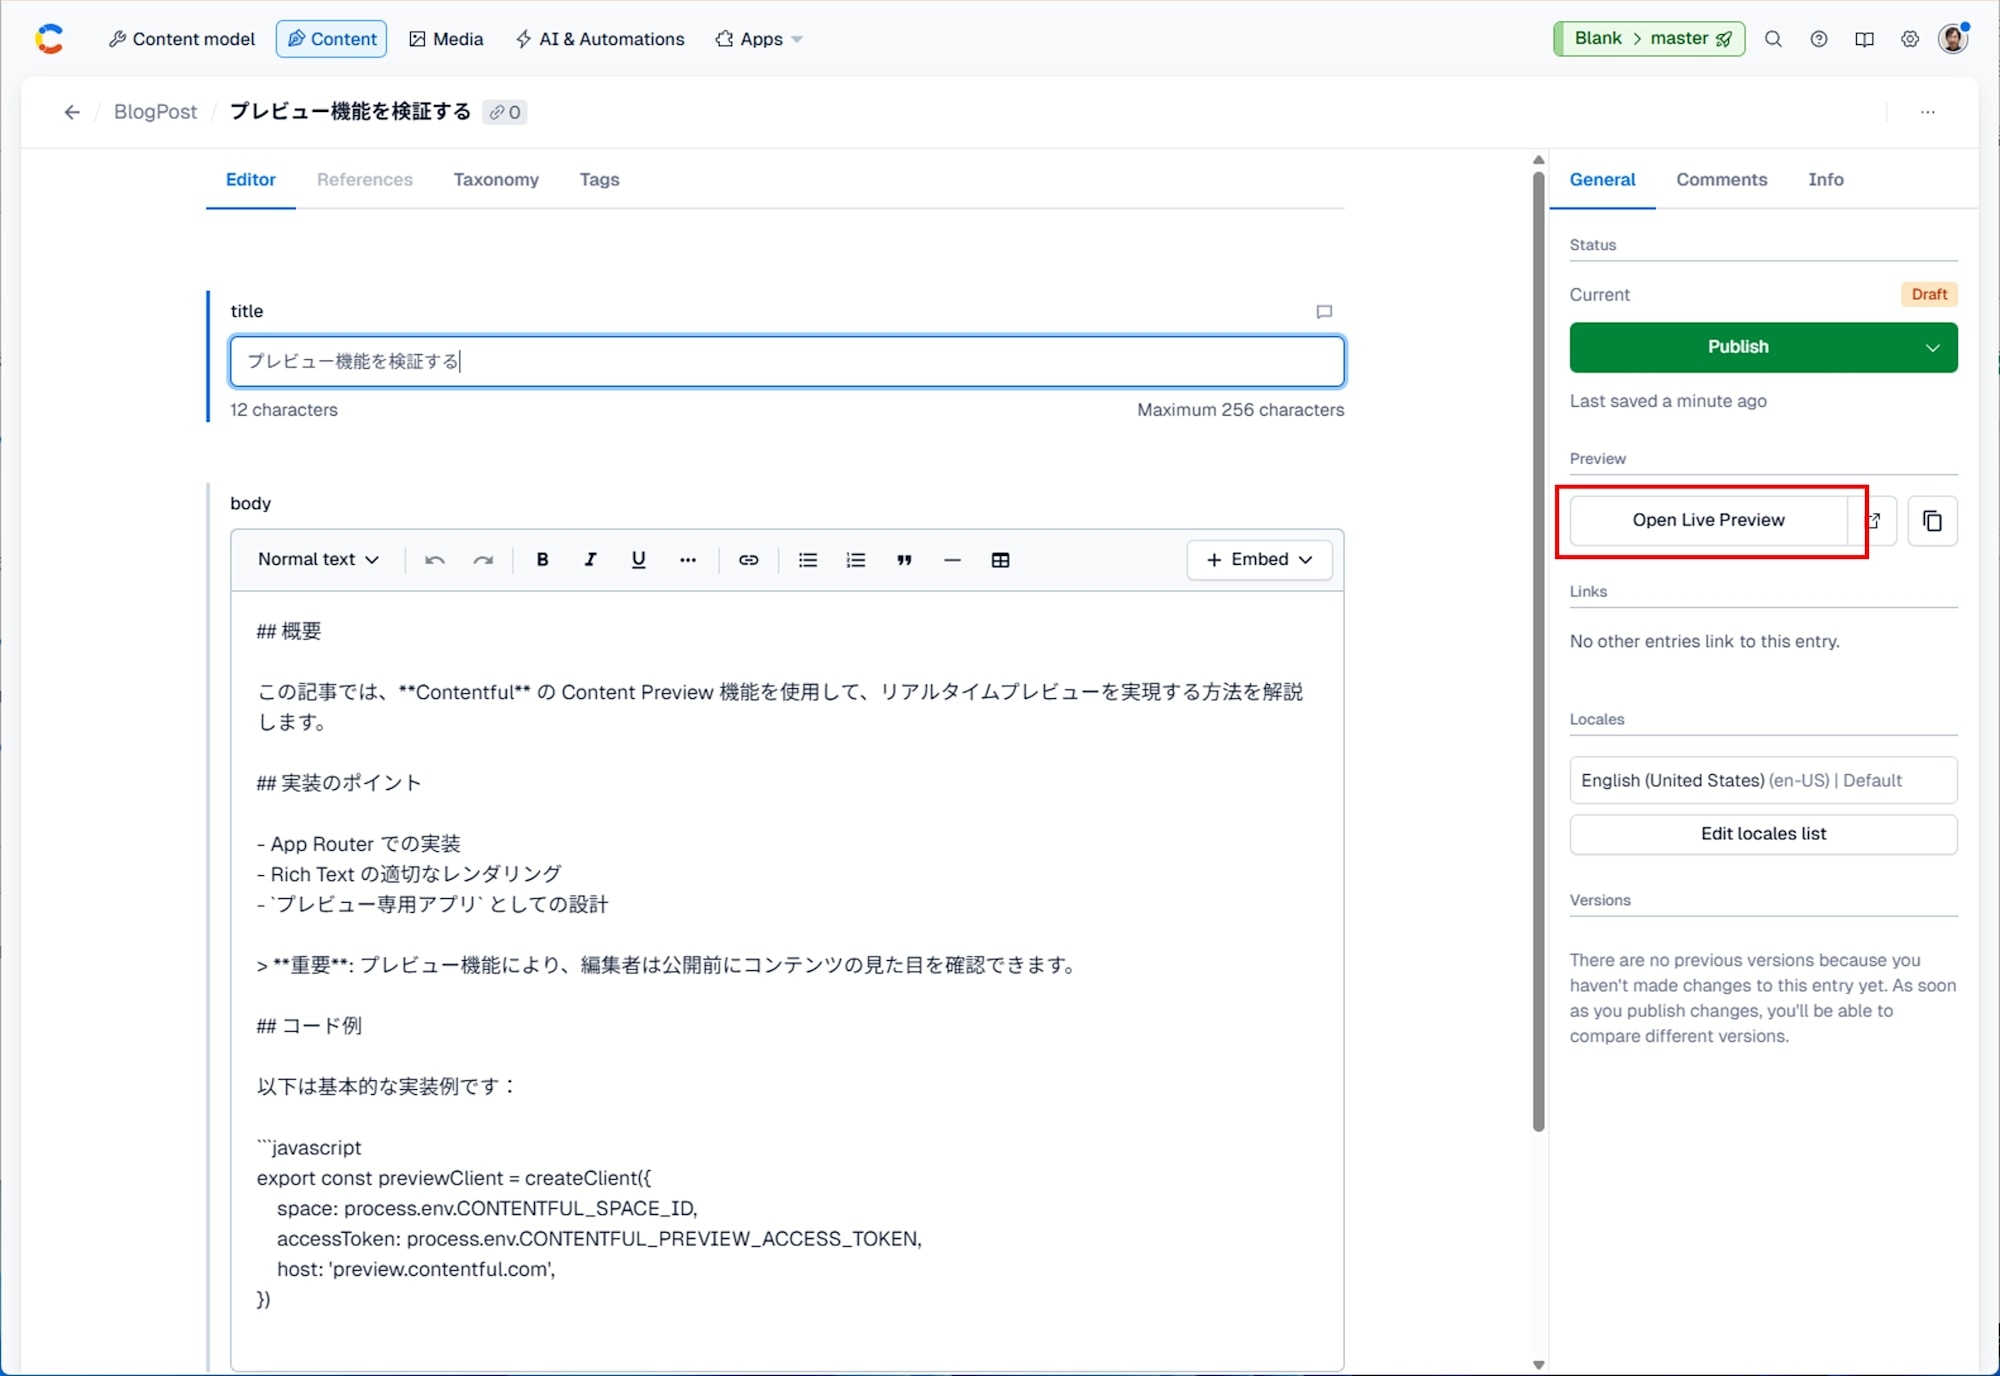This screenshot has height=1376, width=2000.
Task: Open the search icon in top bar
Action: [x=1773, y=39]
